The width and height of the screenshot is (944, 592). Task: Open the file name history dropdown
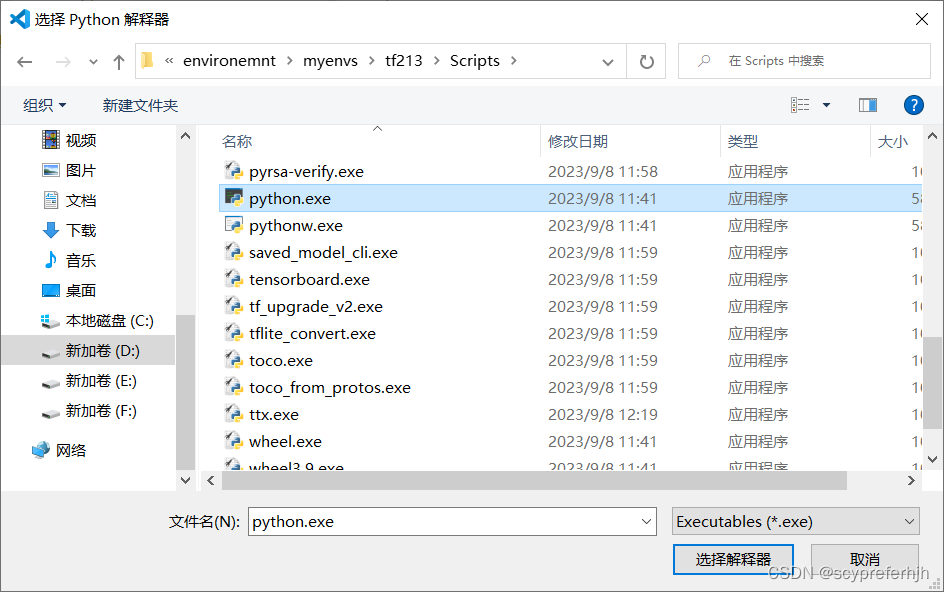[x=647, y=522]
